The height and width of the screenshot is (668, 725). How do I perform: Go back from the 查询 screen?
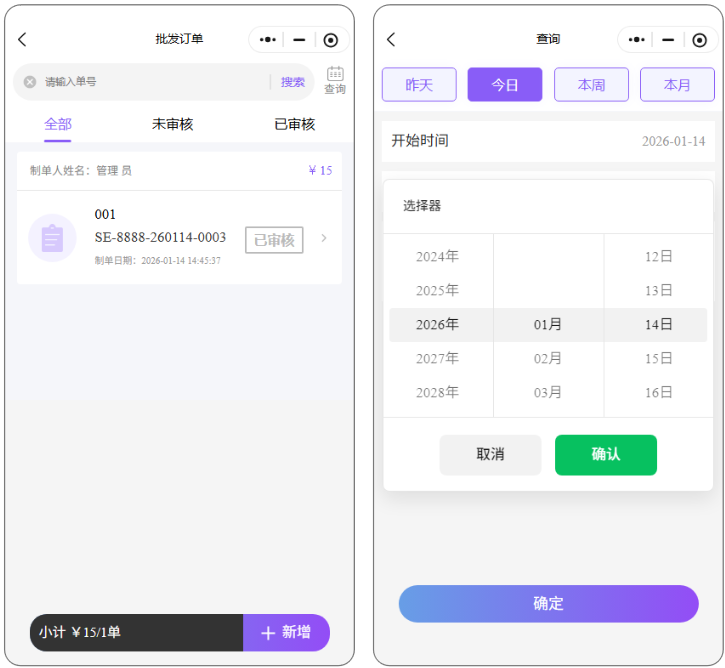(x=391, y=40)
